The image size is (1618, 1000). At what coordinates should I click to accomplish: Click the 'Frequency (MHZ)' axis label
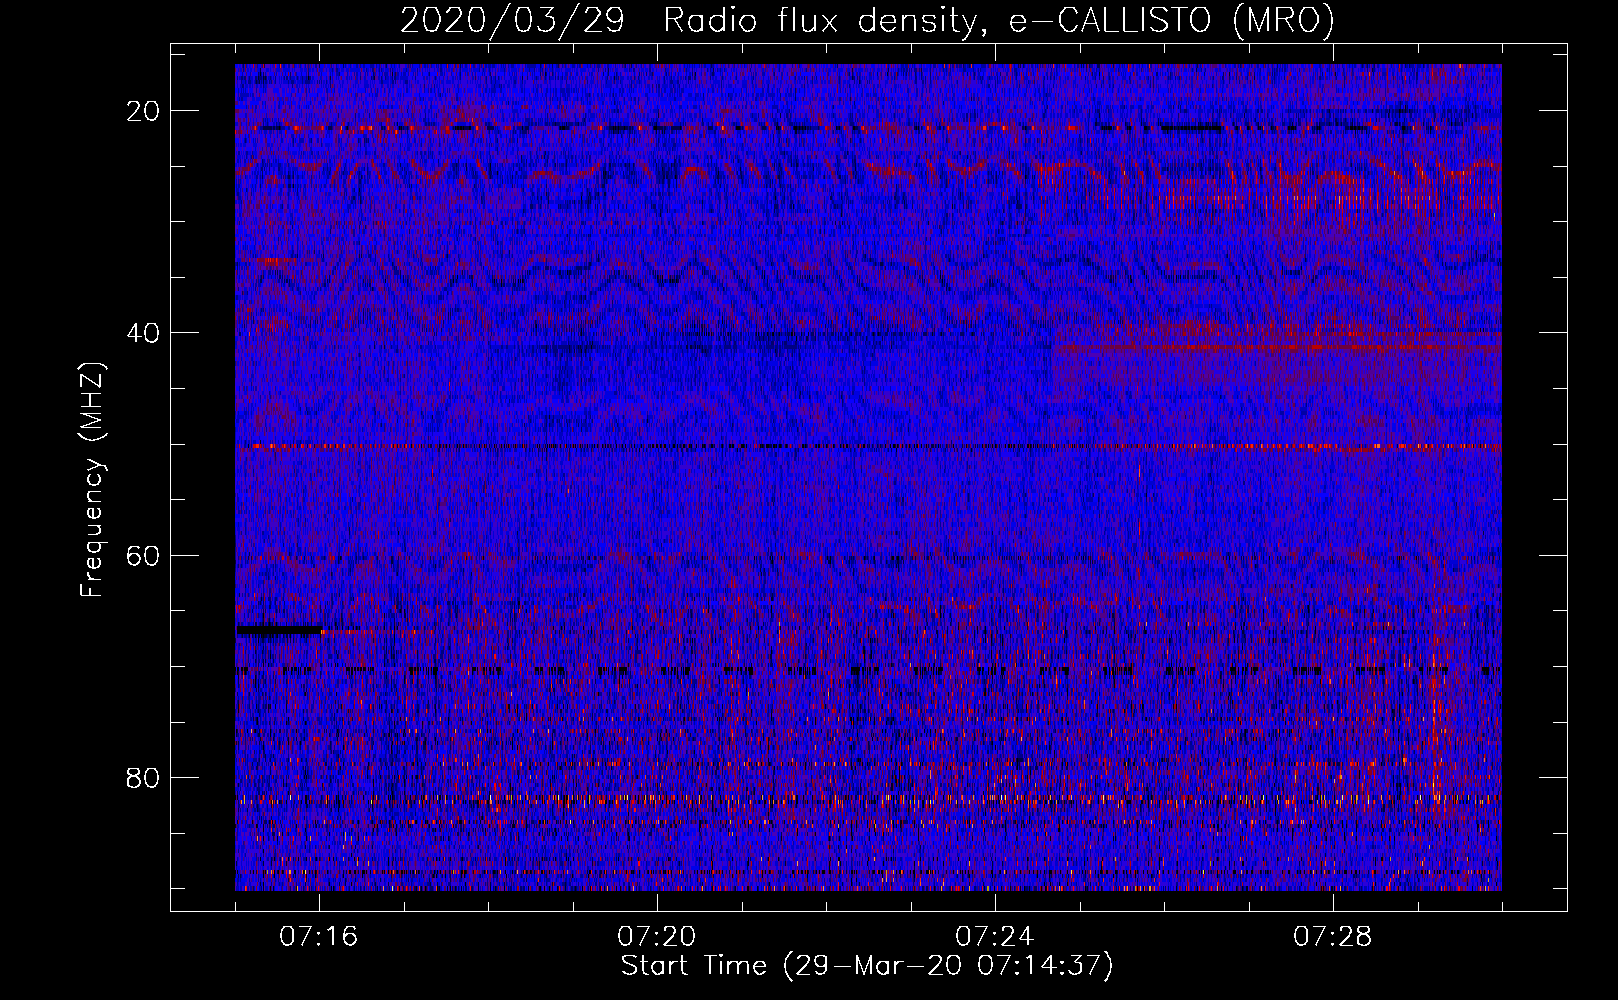pos(92,480)
